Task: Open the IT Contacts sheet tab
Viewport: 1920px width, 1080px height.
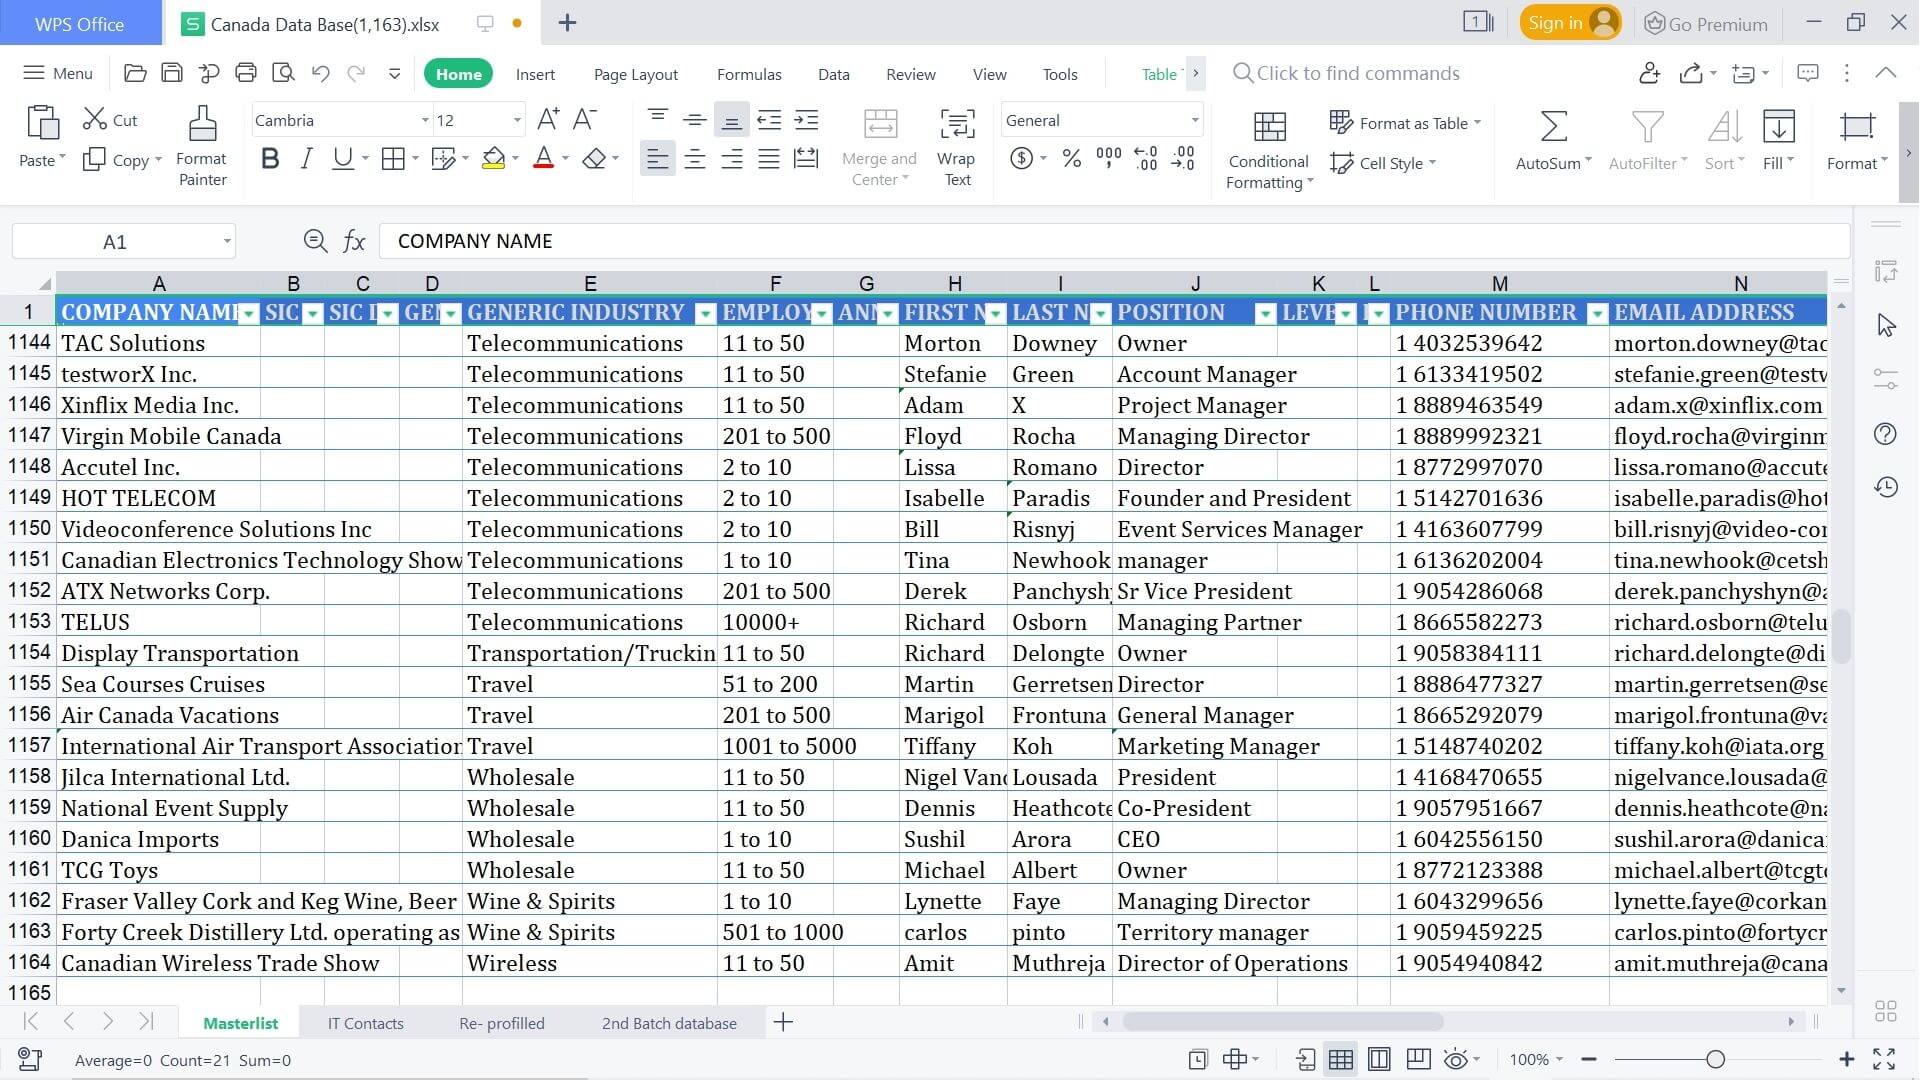Action: [365, 1023]
